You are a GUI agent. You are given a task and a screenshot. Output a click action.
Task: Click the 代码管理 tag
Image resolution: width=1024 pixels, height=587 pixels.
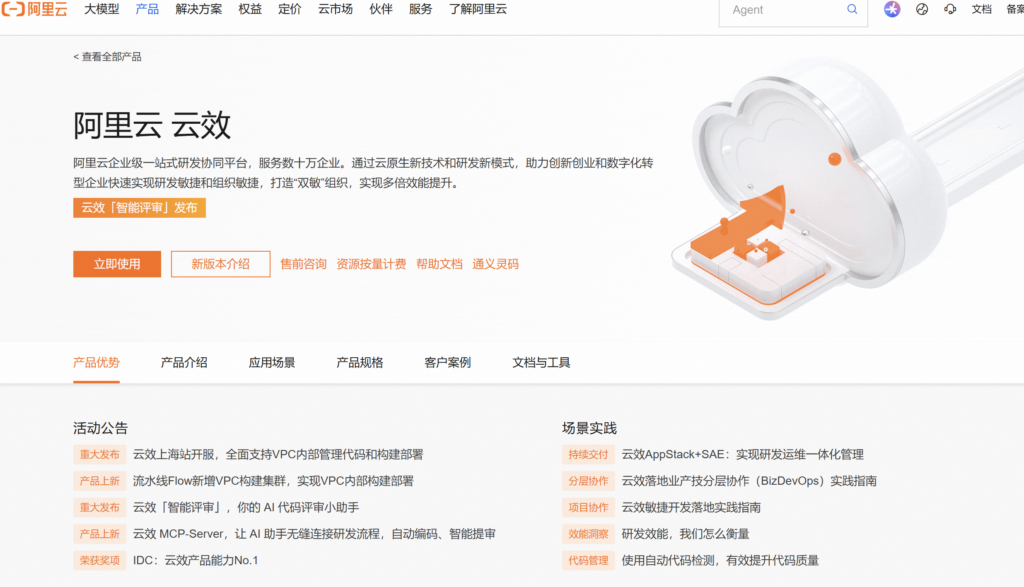pos(588,560)
